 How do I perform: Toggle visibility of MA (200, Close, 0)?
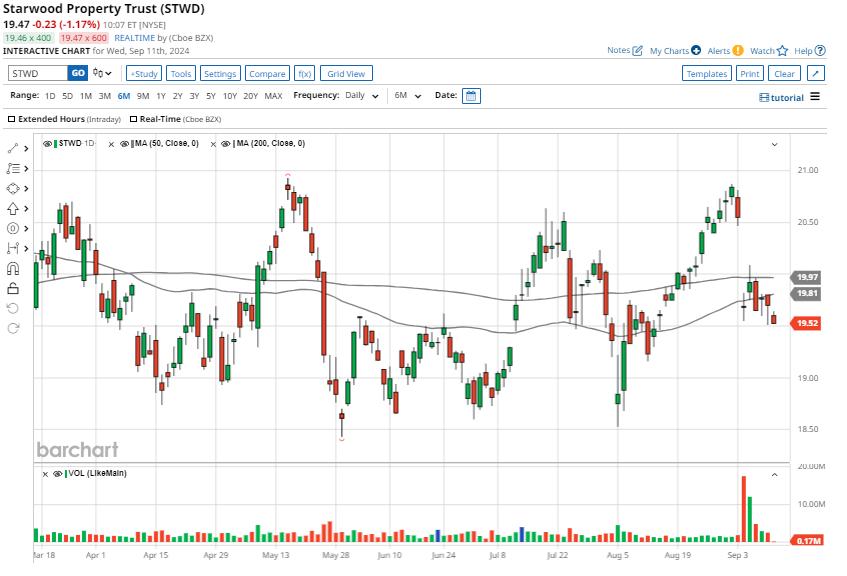[226, 144]
